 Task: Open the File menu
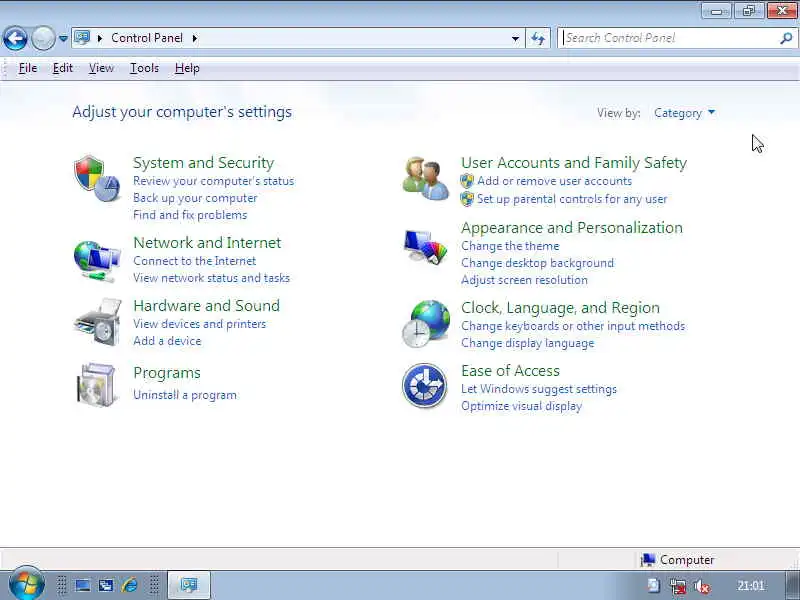pyautogui.click(x=28, y=68)
